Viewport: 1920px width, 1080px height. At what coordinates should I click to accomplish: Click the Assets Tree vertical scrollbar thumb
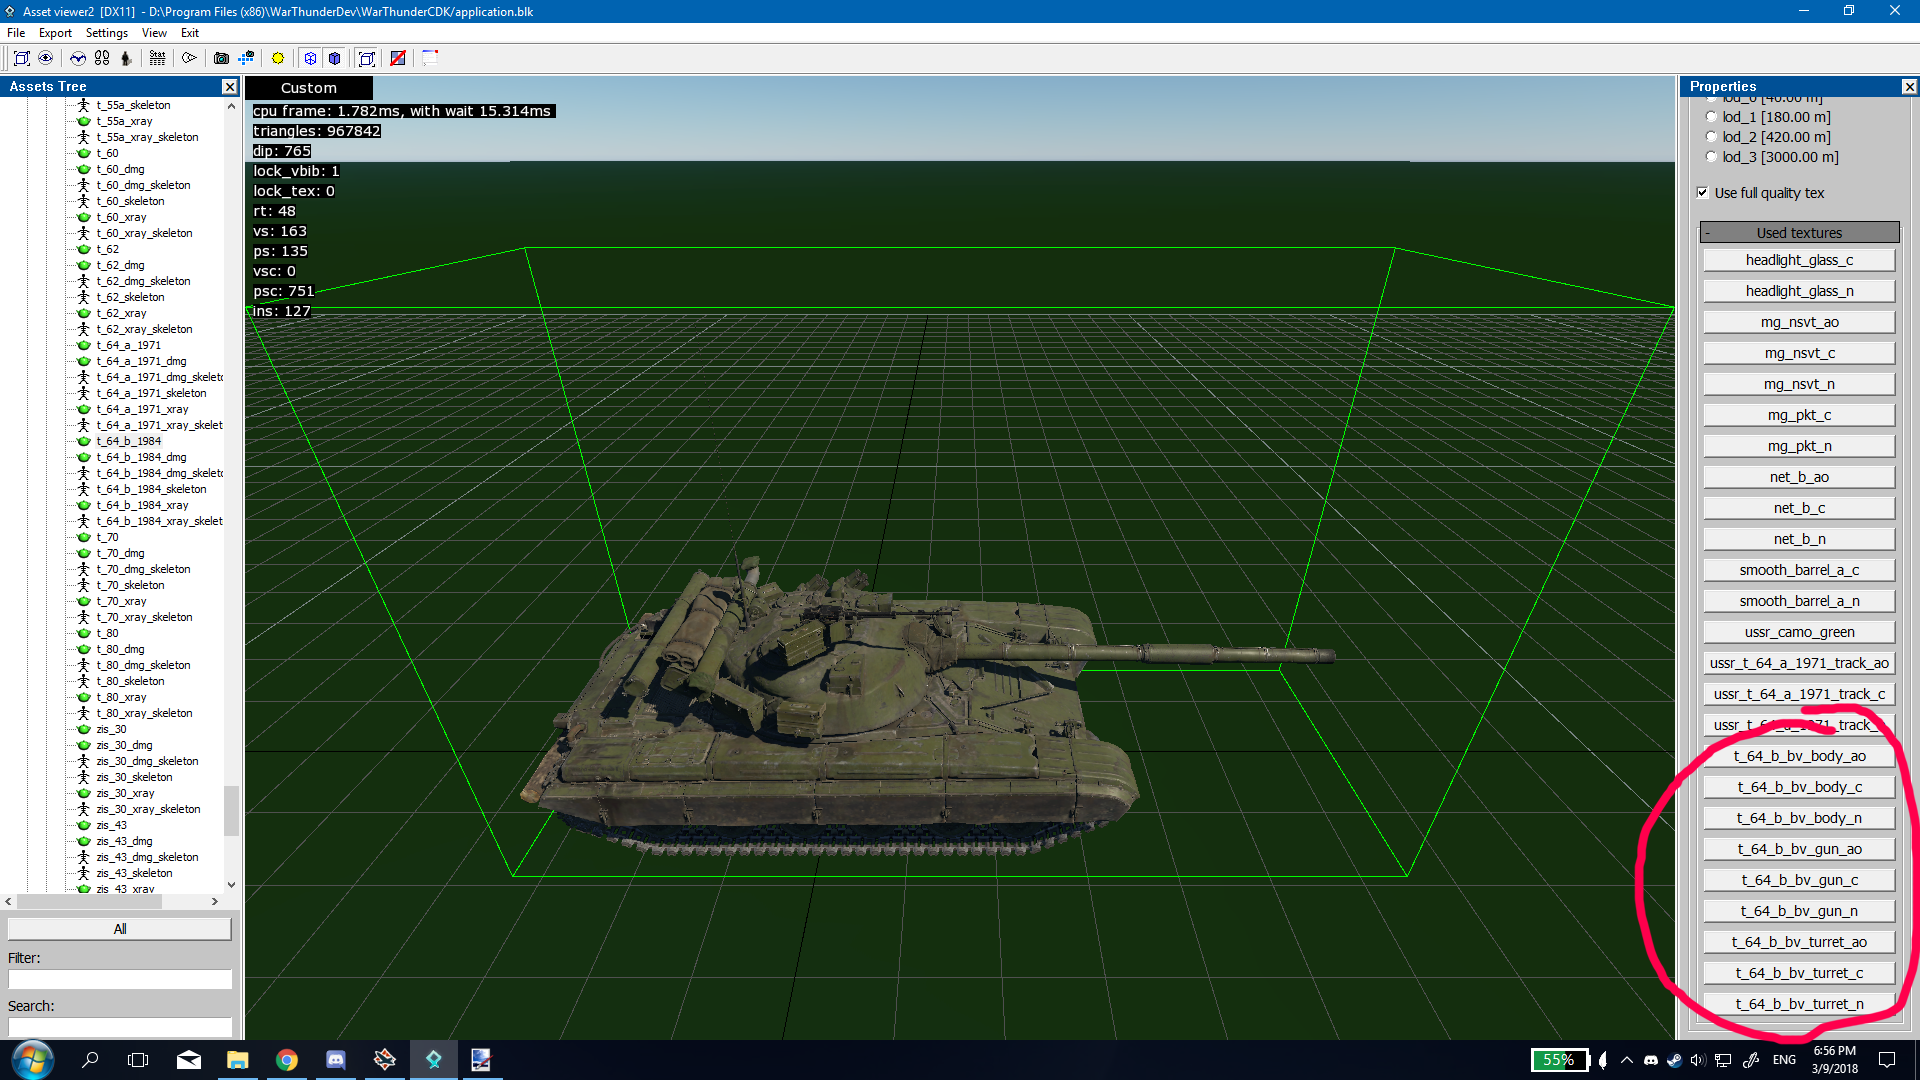[231, 810]
